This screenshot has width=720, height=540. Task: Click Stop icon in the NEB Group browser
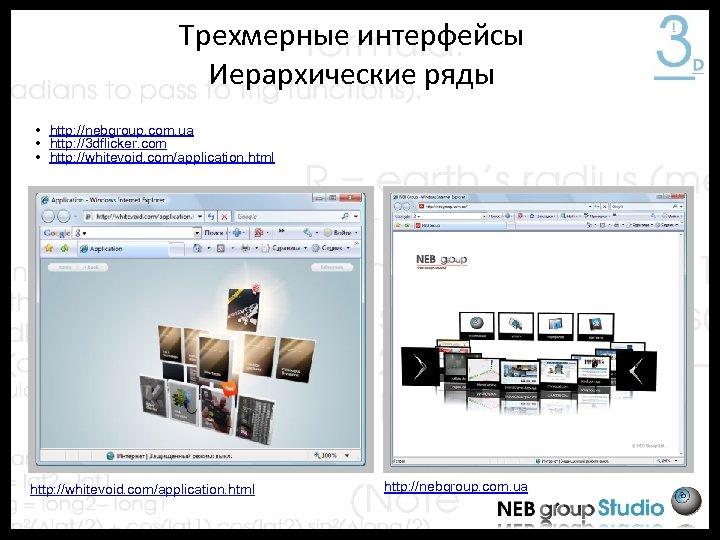[605, 207]
